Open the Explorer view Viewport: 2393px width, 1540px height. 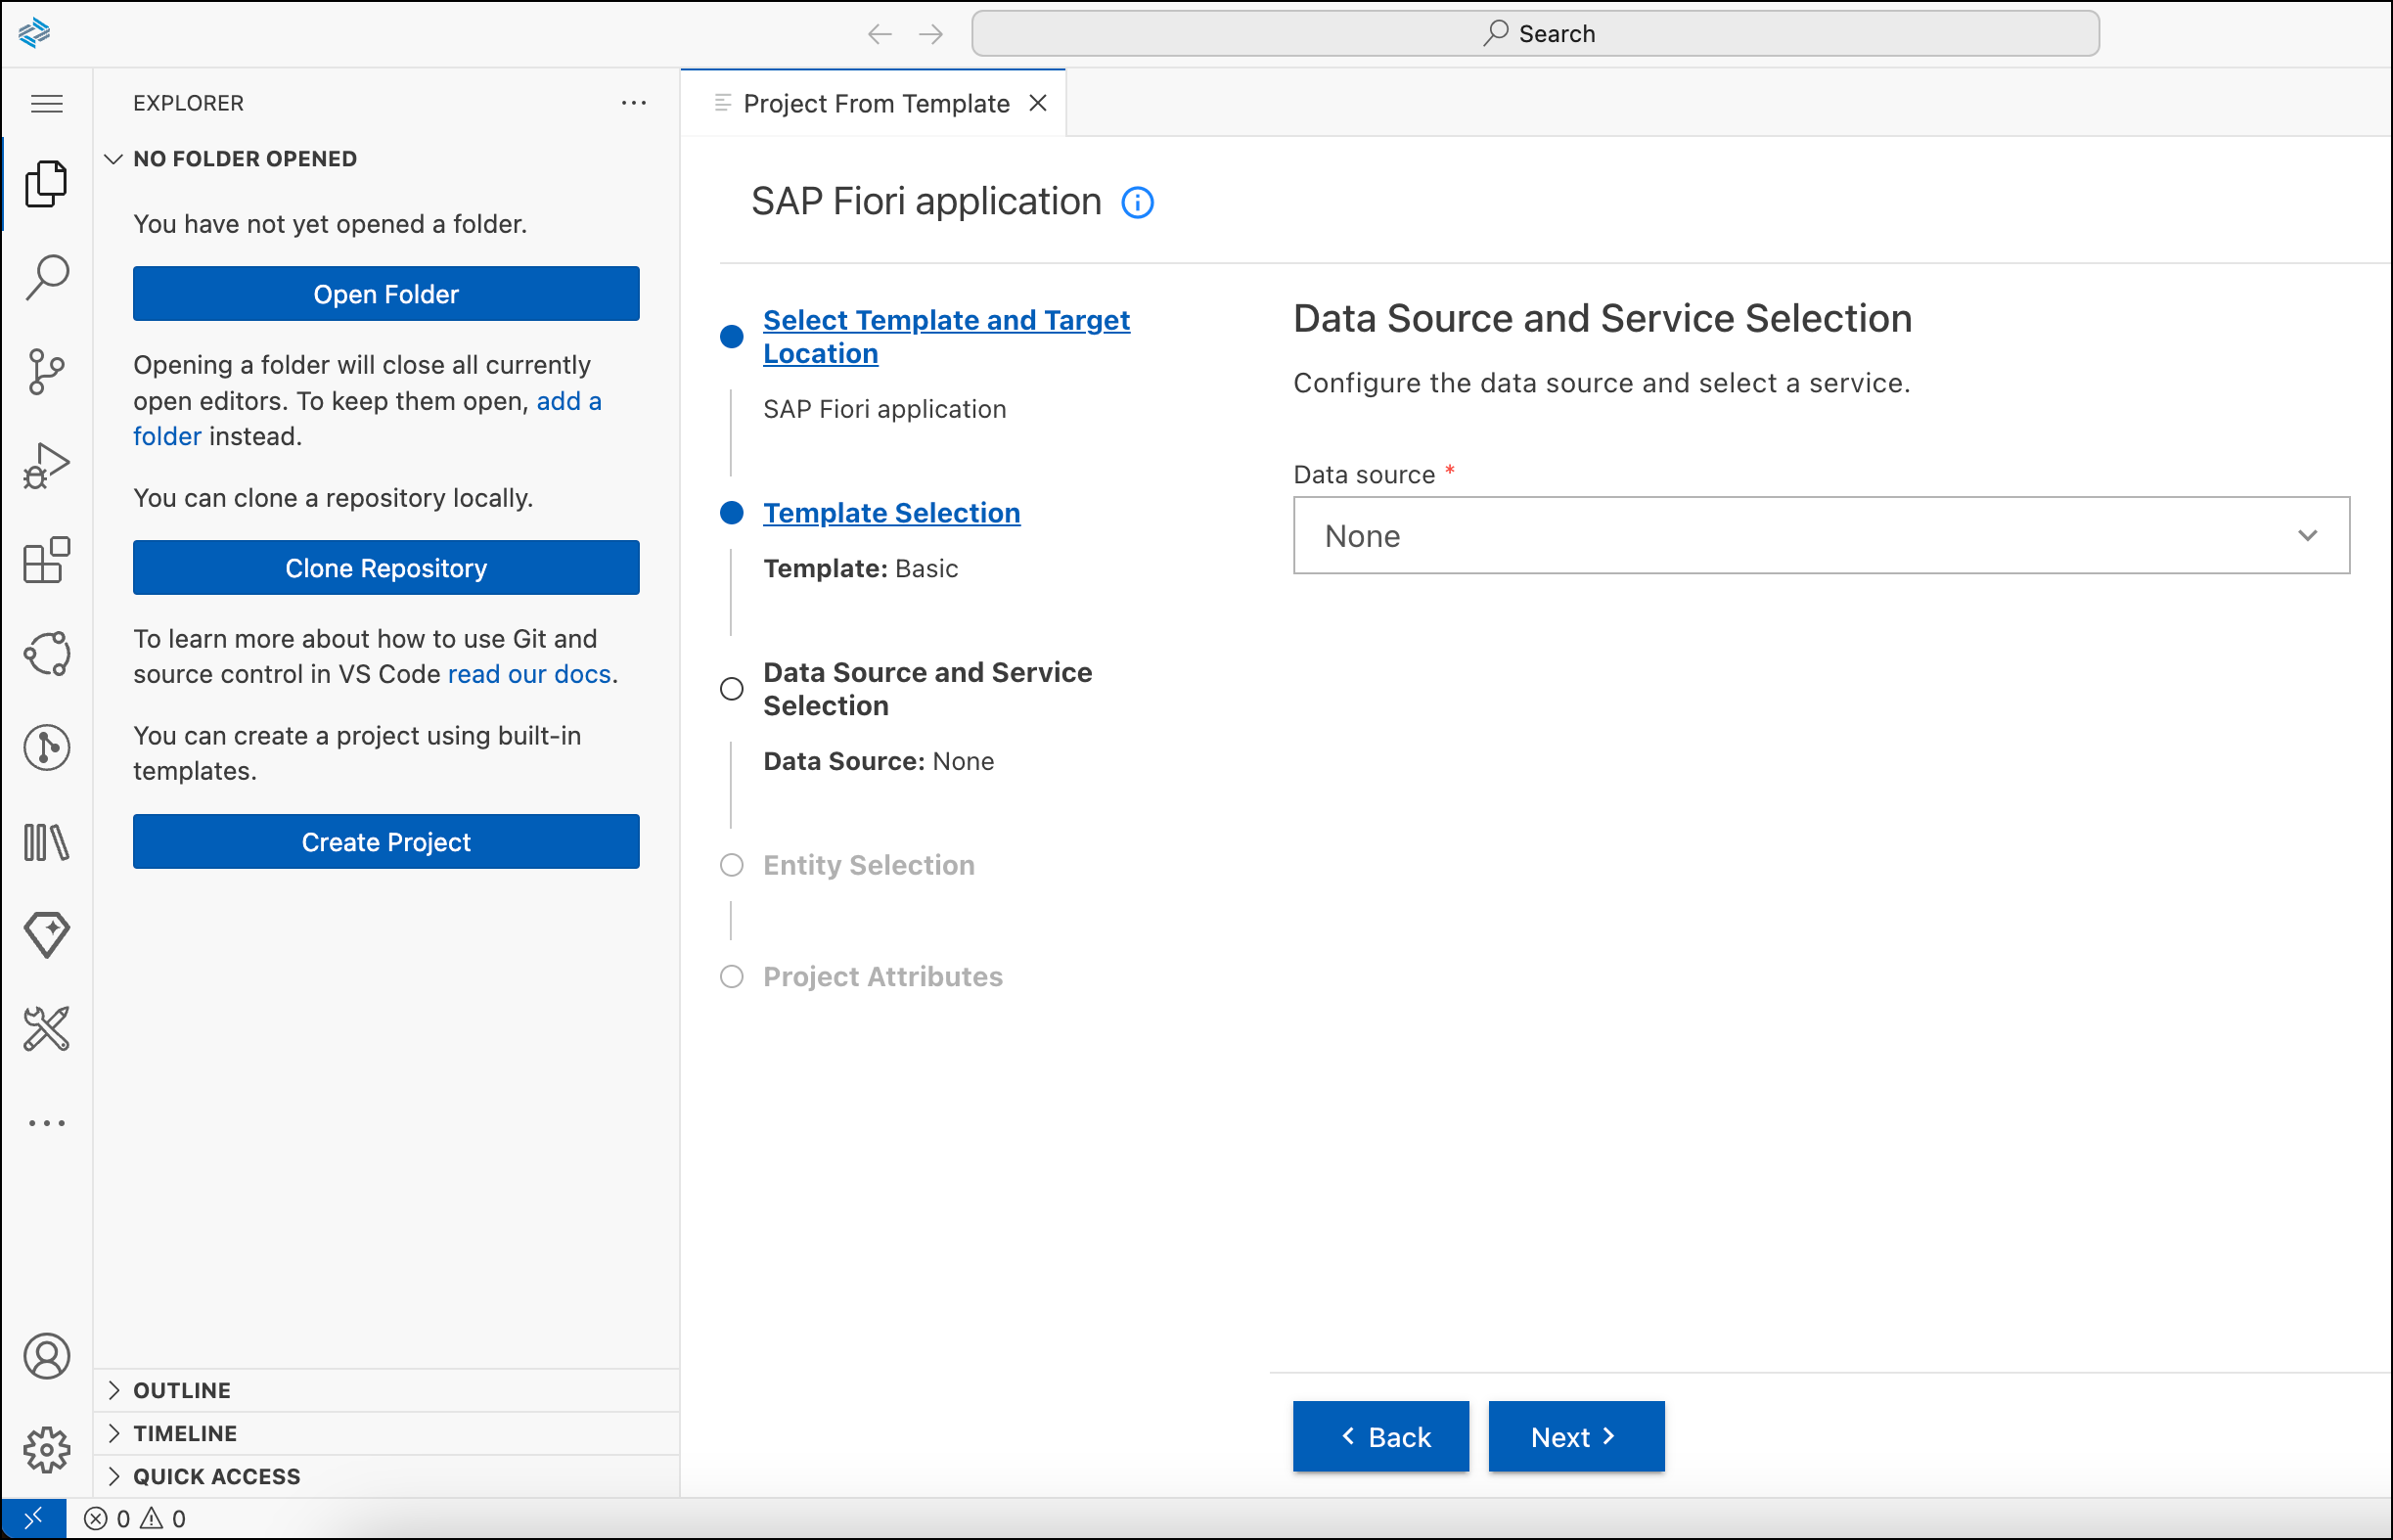[x=46, y=183]
